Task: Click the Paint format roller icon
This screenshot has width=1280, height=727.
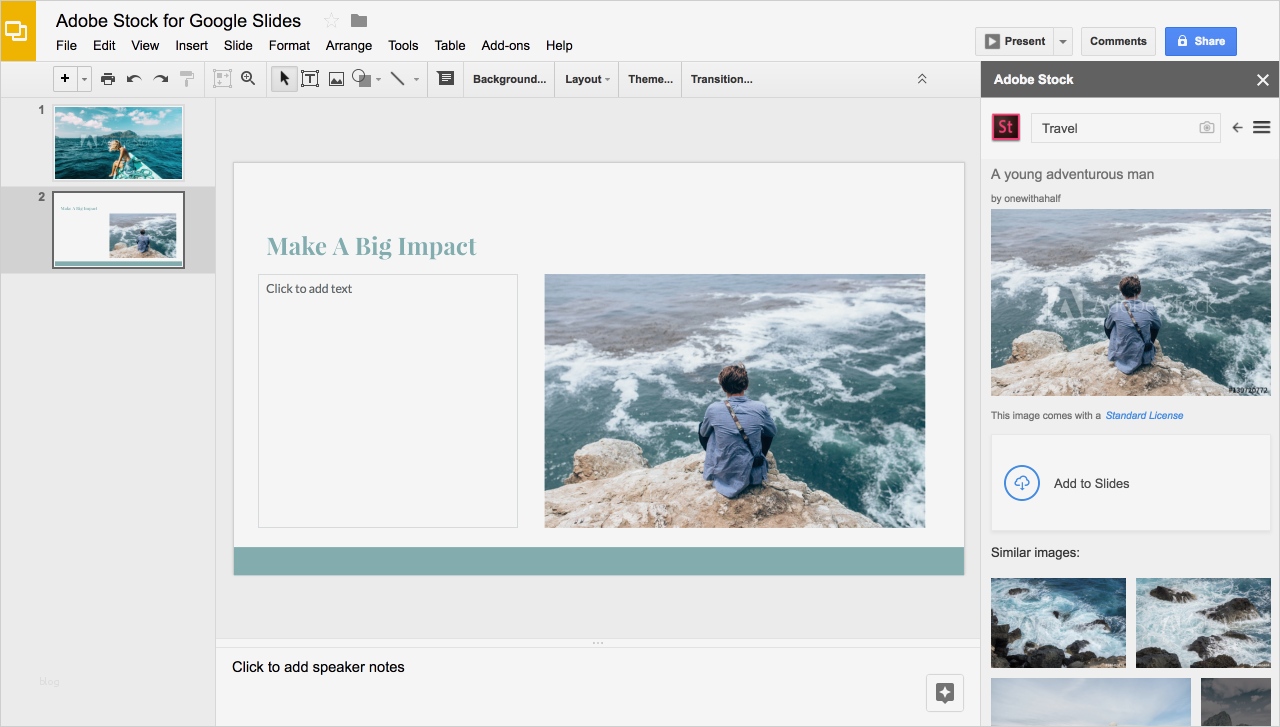Action: [187, 79]
